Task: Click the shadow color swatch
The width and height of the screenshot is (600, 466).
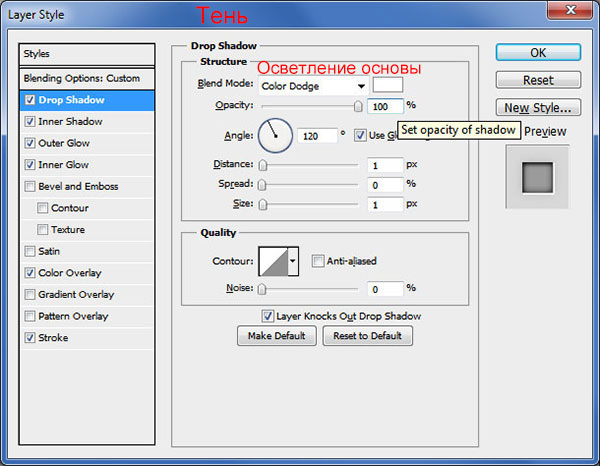Action: [x=388, y=86]
